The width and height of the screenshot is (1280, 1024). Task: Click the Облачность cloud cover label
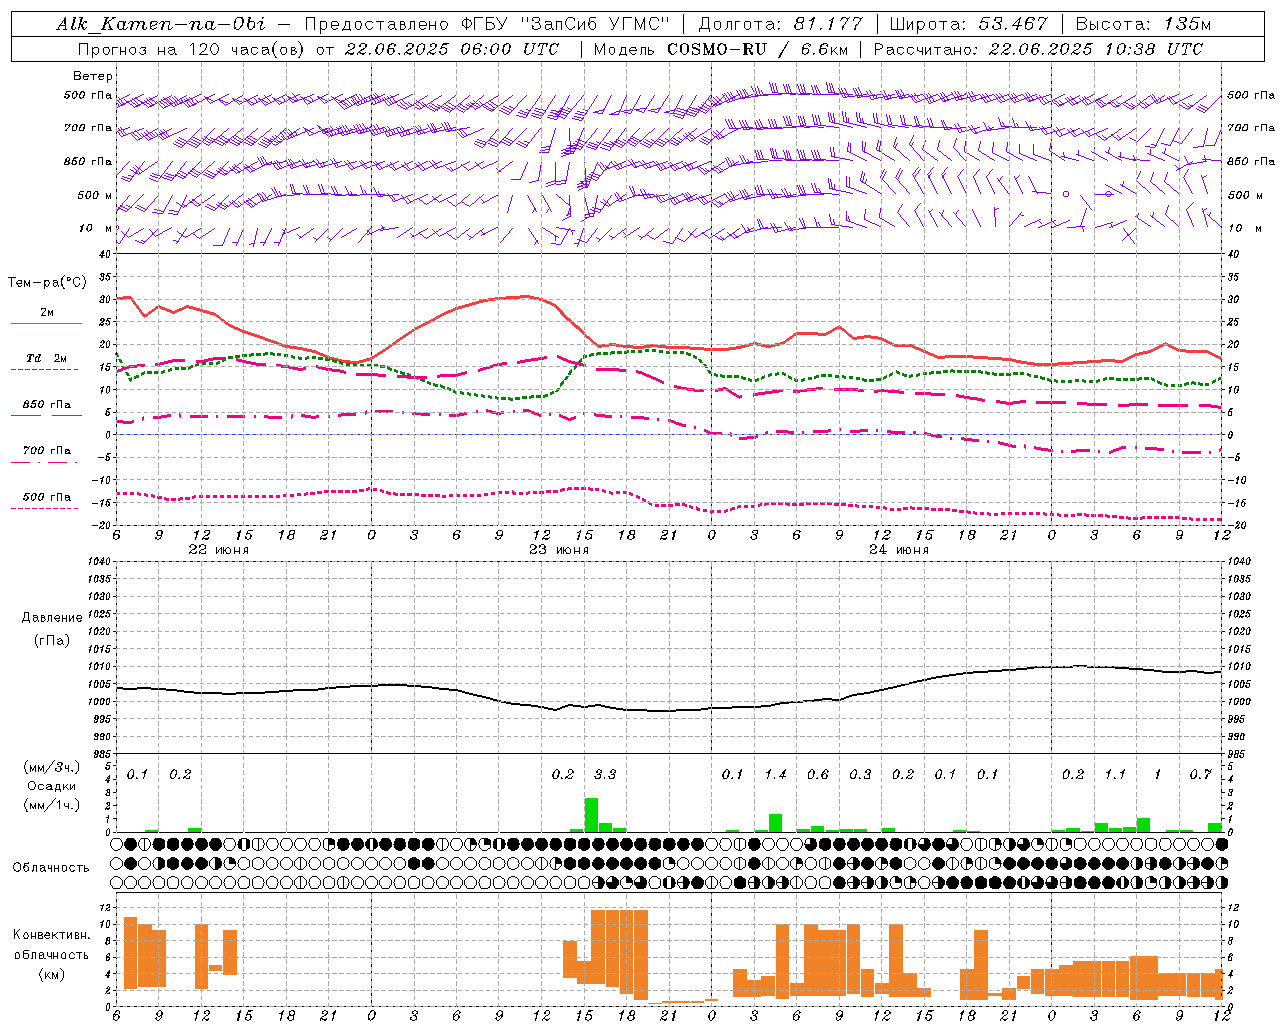click(x=51, y=868)
